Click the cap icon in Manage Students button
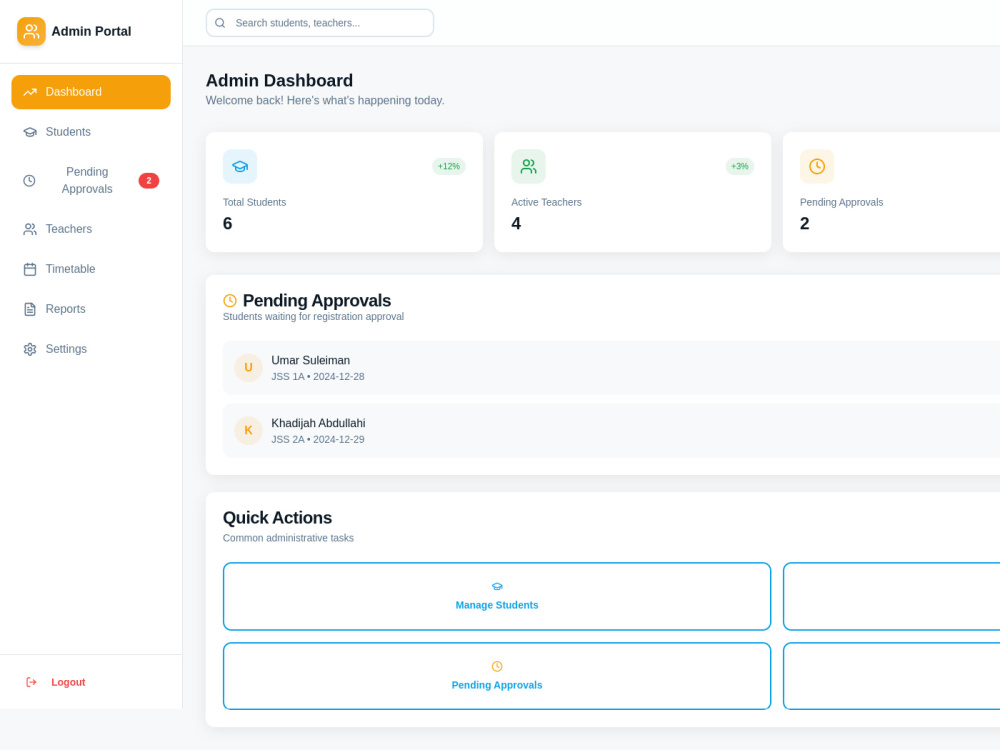This screenshot has height=750, width=1000. tap(497, 587)
